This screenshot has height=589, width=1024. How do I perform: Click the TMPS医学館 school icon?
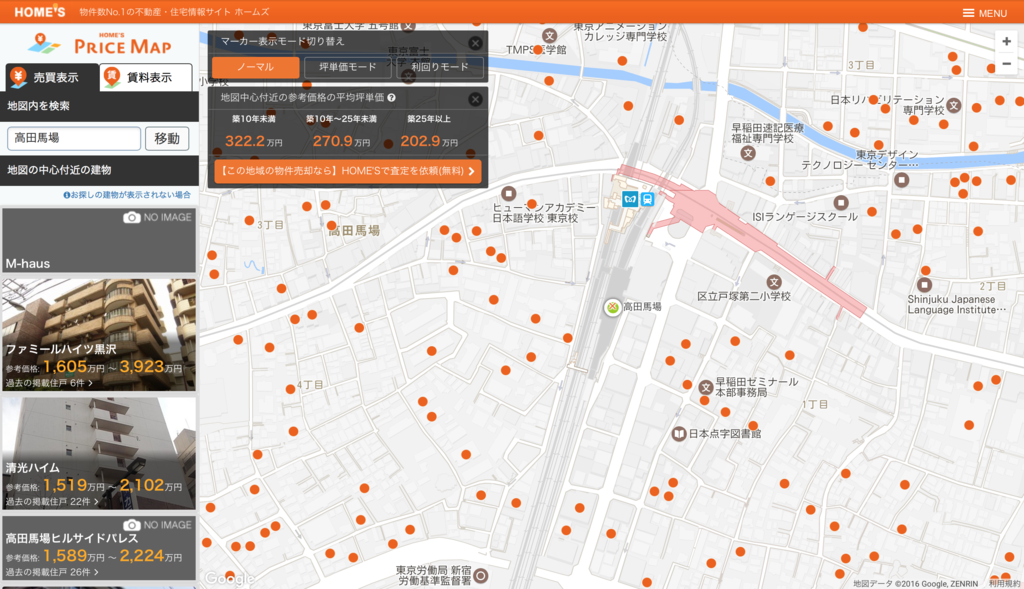(x=549, y=36)
